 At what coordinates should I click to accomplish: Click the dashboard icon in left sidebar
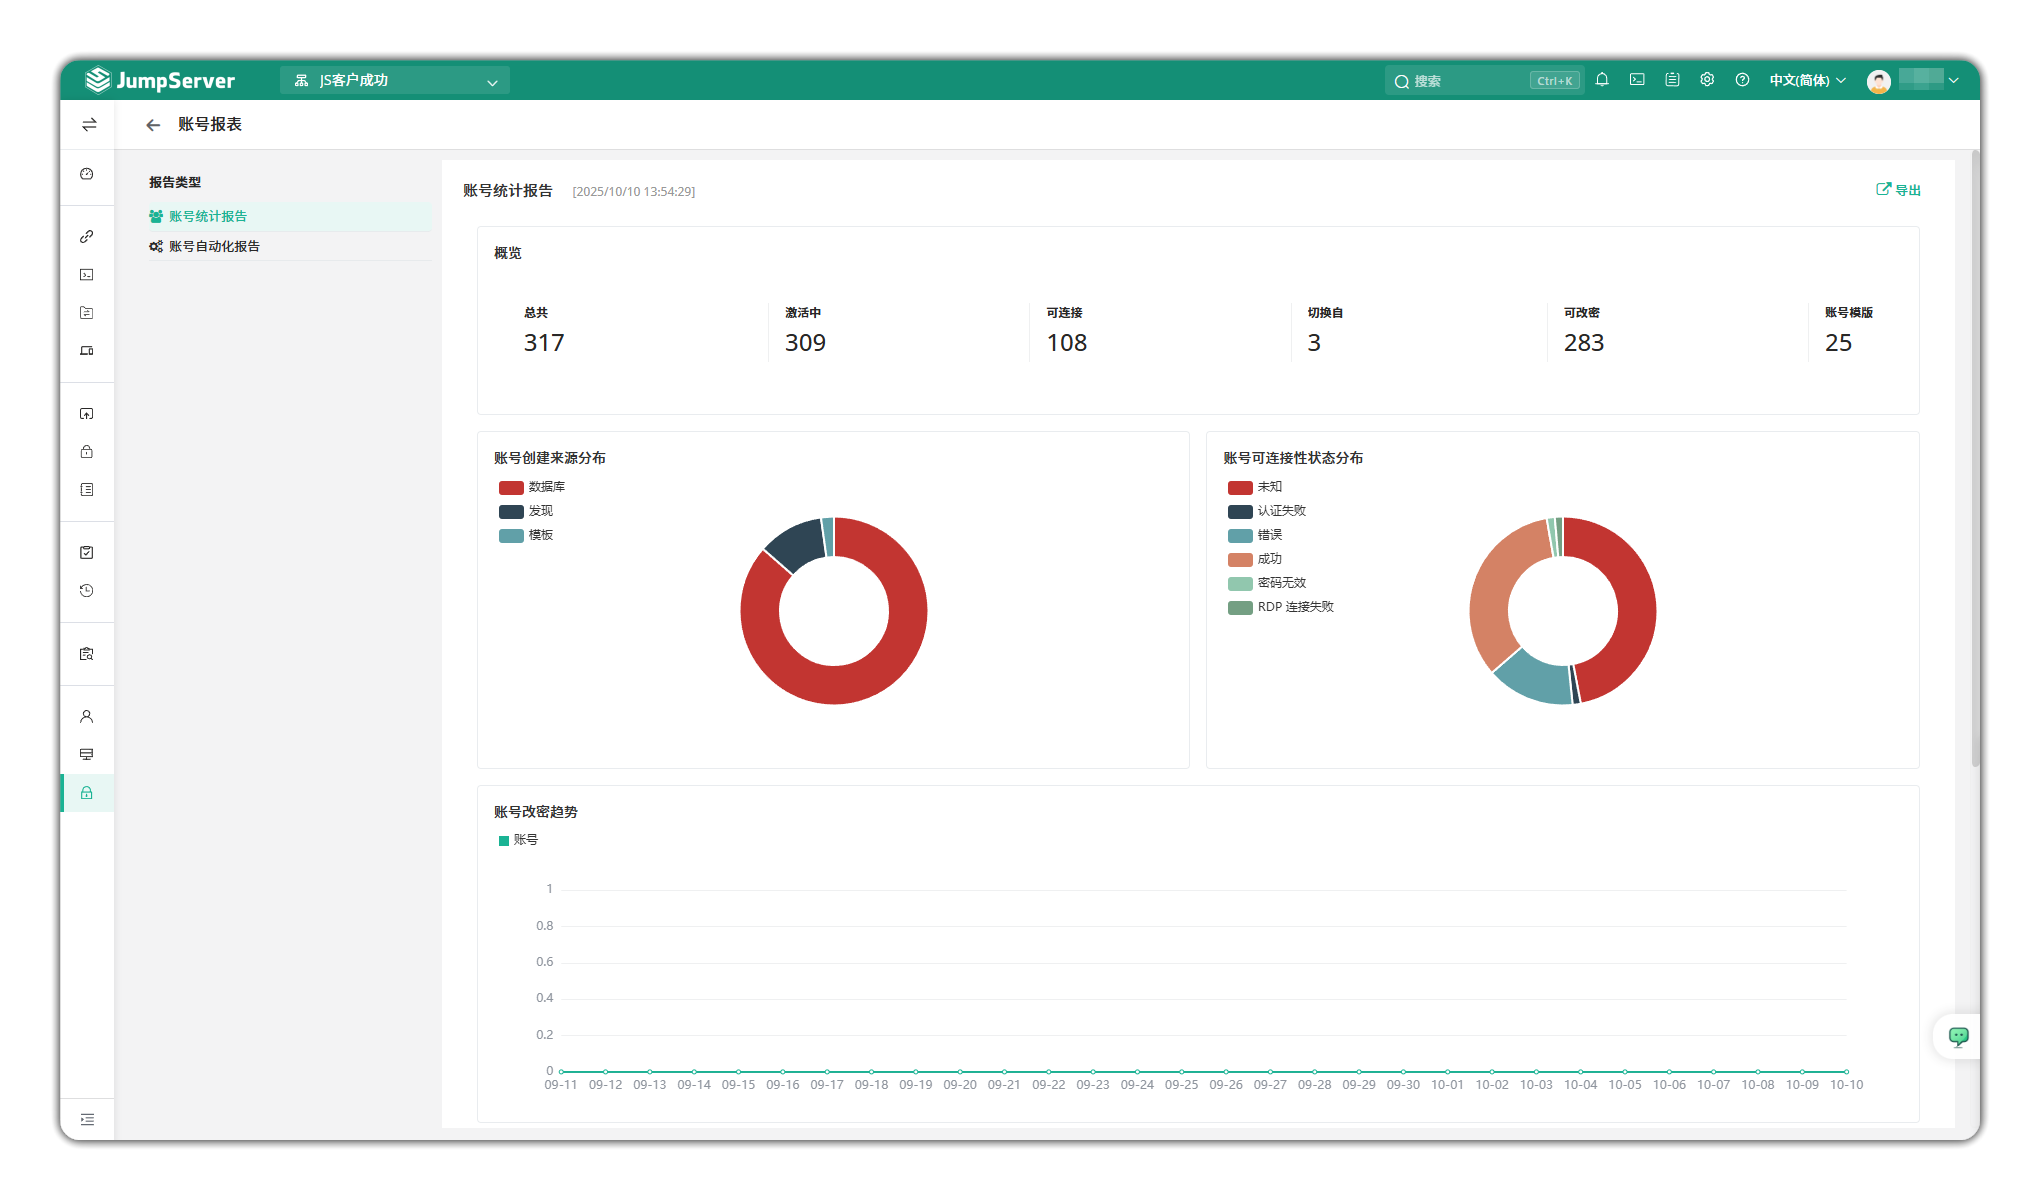coord(87,174)
